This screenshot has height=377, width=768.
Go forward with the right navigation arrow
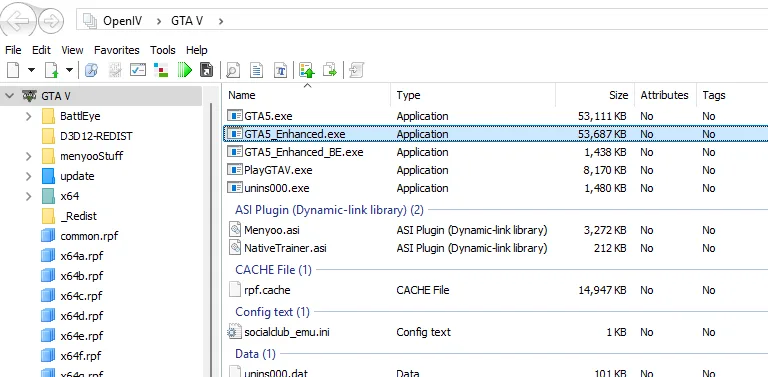click(x=51, y=21)
